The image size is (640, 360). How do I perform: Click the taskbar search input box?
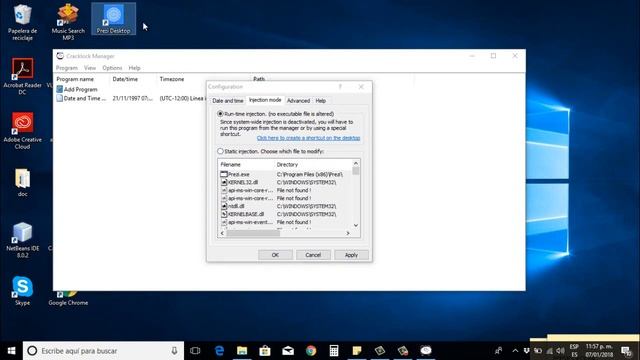103,351
